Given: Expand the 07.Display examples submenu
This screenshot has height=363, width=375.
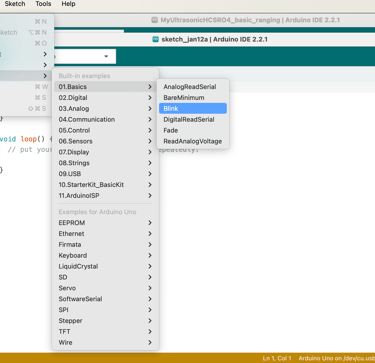Looking at the screenshot, I should click(105, 152).
